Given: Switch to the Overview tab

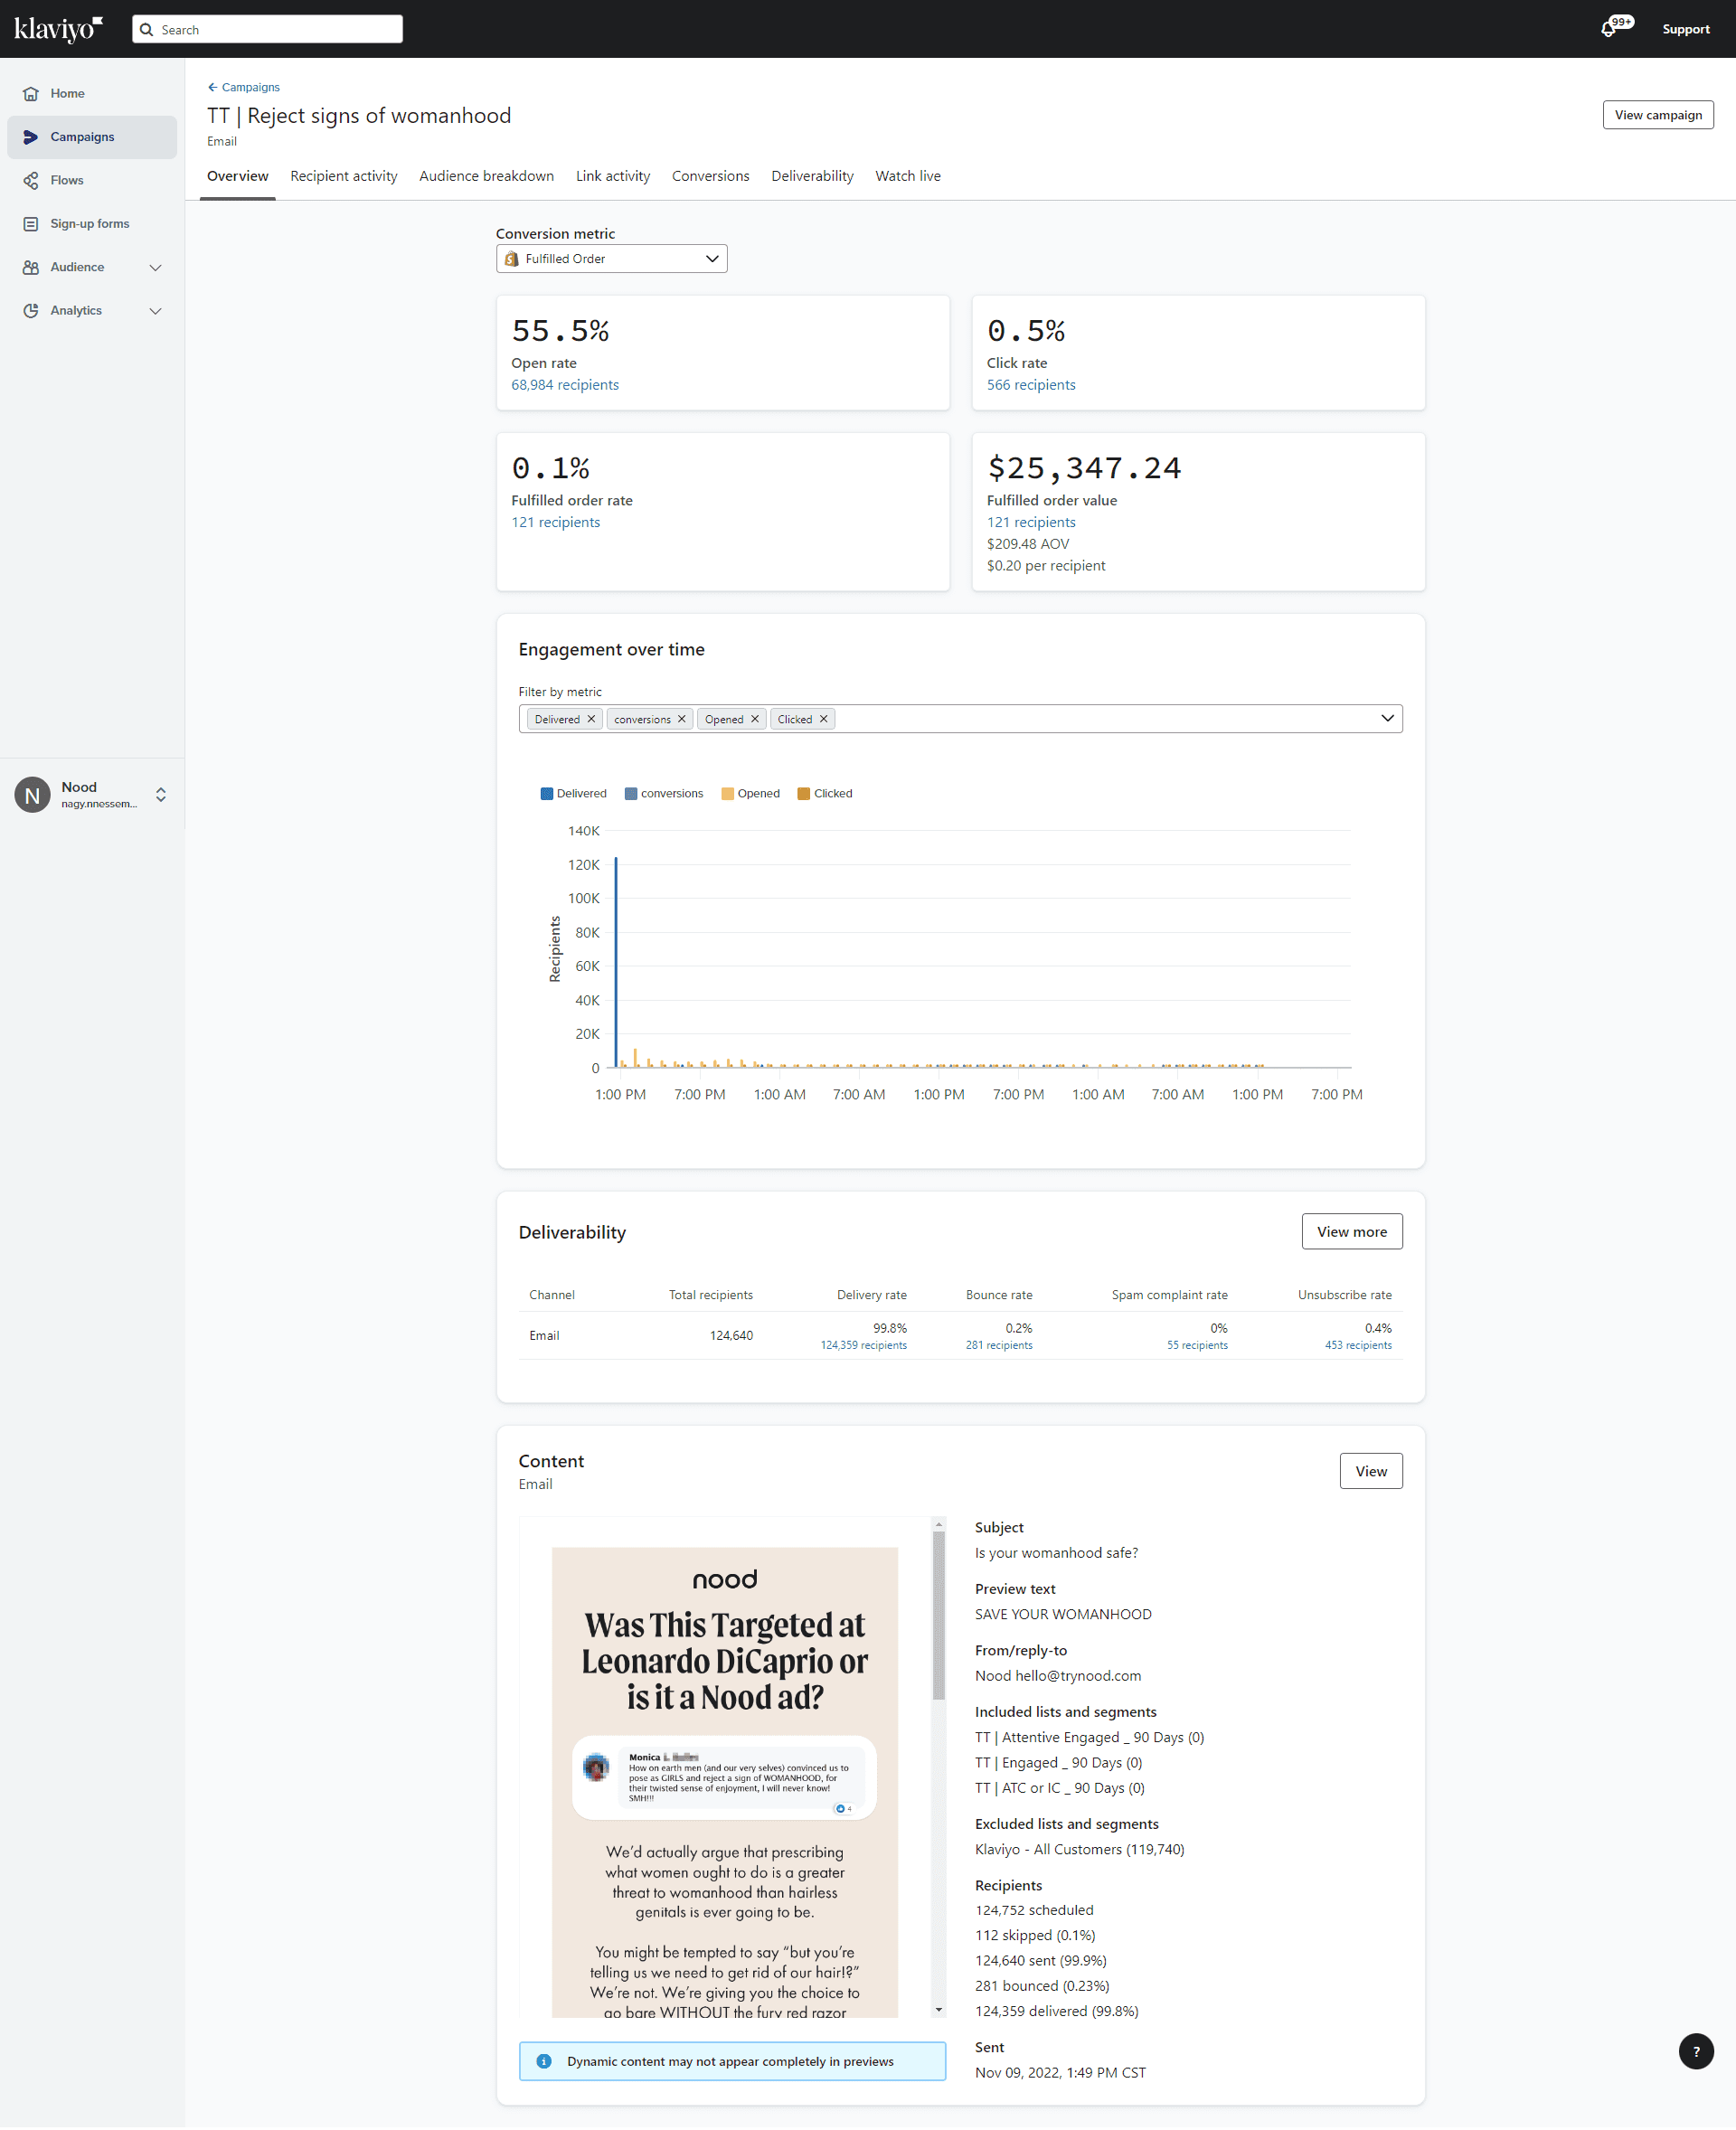Looking at the screenshot, I should [x=238, y=176].
